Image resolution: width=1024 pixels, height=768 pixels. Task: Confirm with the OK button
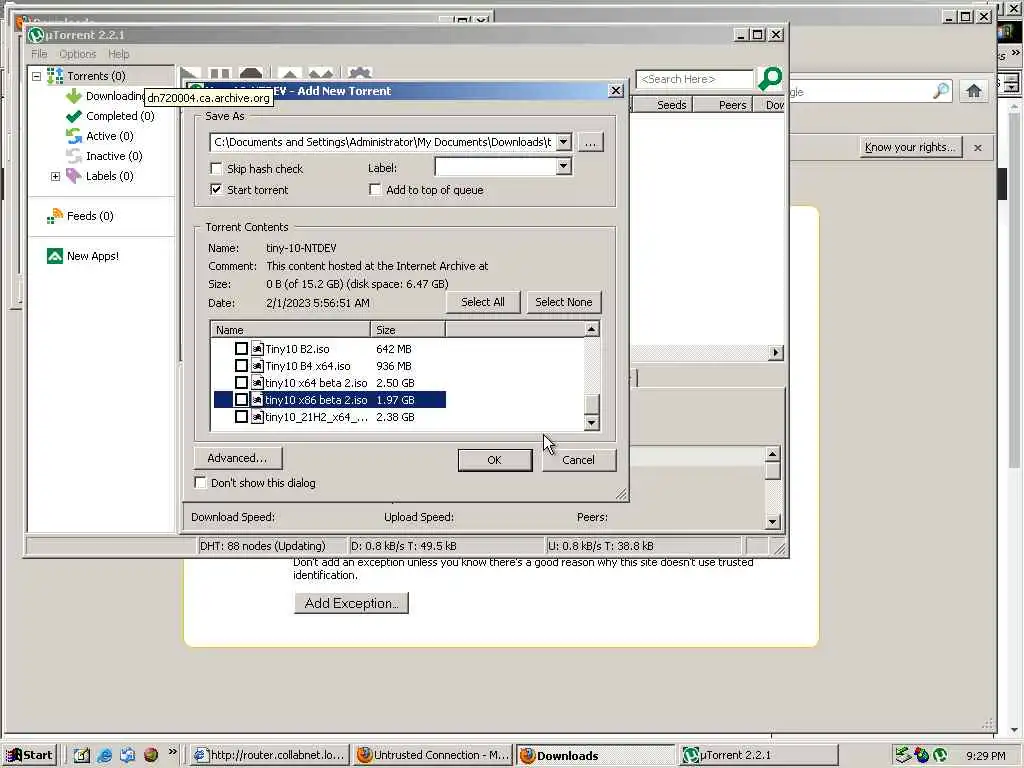495,460
